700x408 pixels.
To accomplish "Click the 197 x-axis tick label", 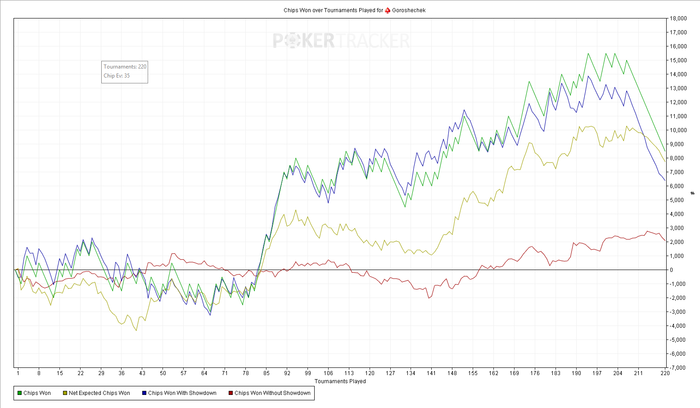I will [x=597, y=373].
